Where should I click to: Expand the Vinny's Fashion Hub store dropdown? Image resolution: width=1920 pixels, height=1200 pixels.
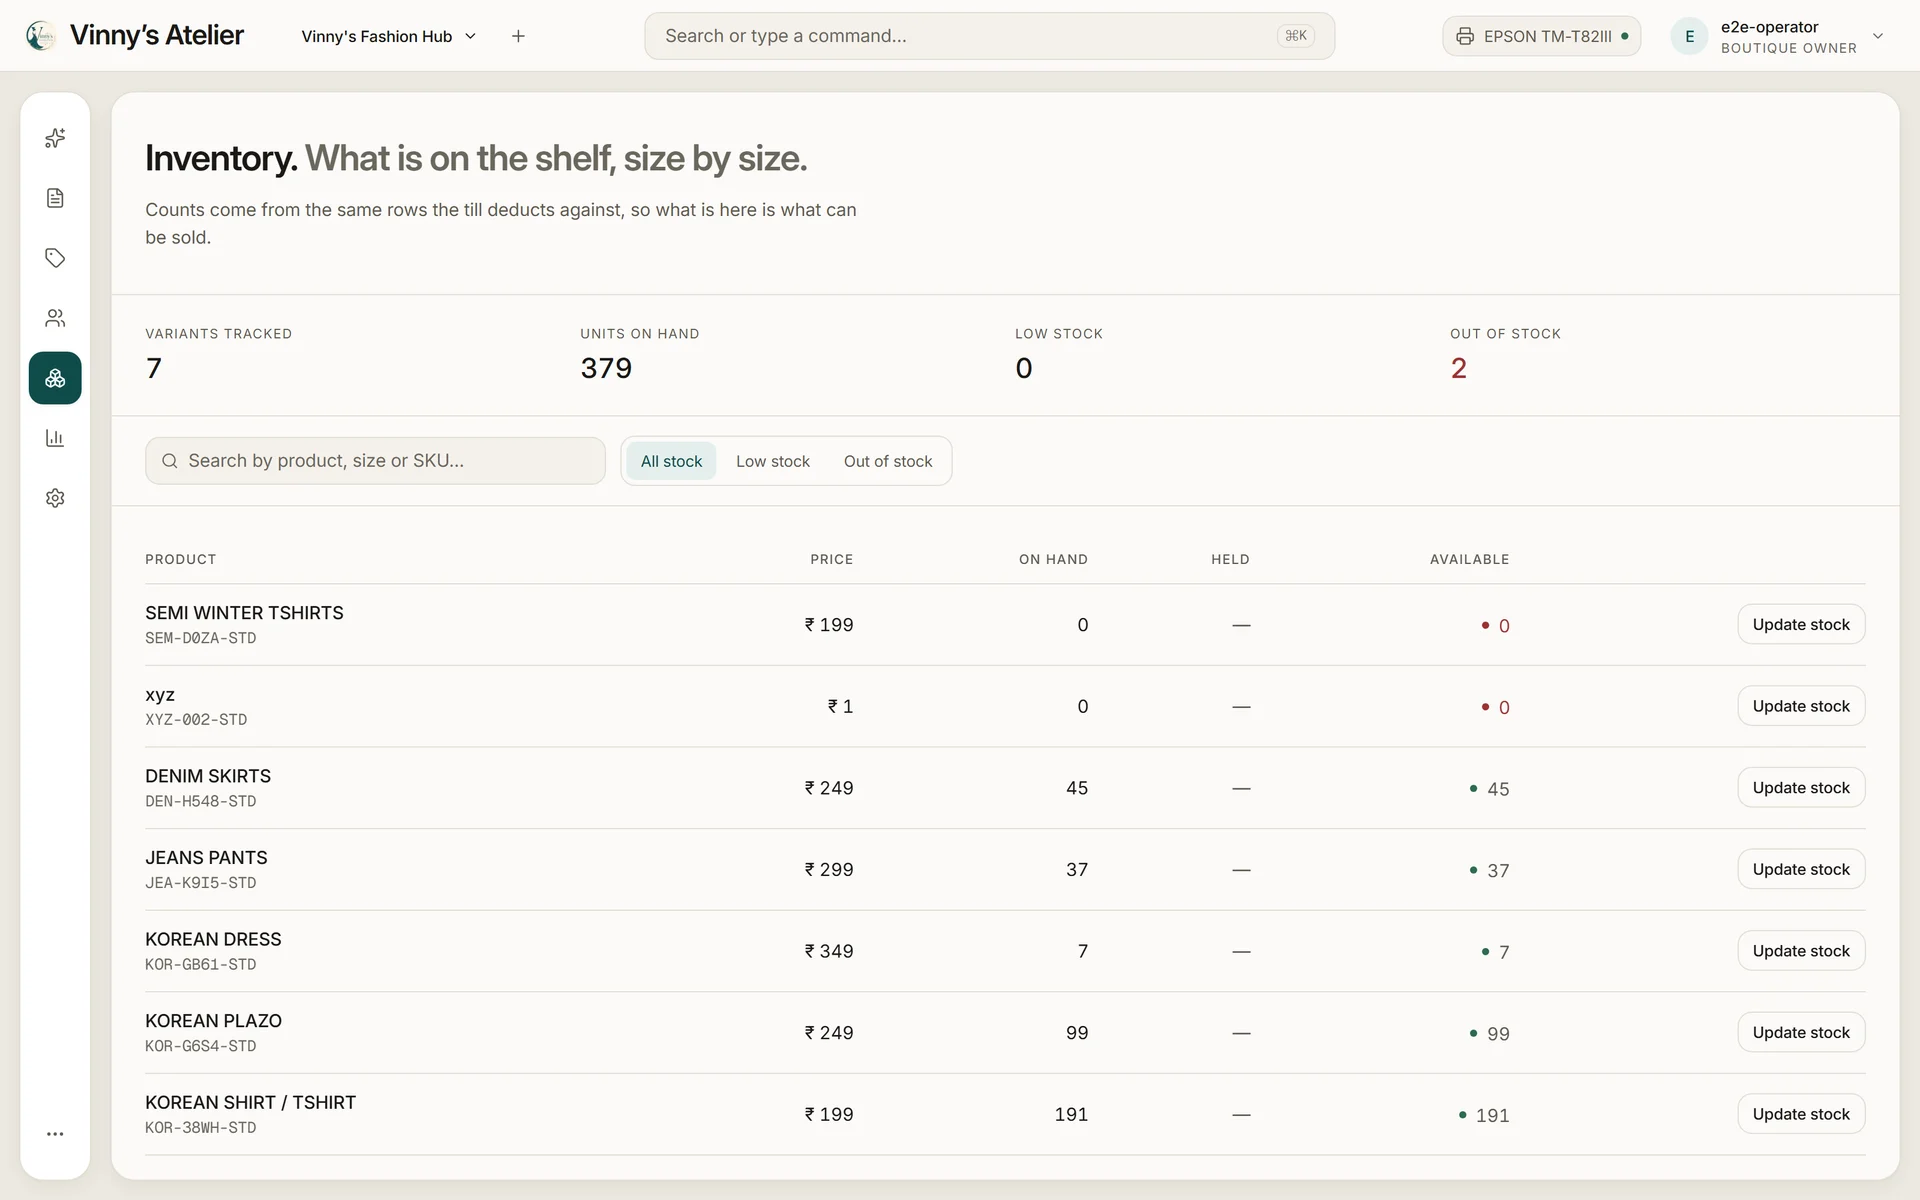(x=389, y=36)
